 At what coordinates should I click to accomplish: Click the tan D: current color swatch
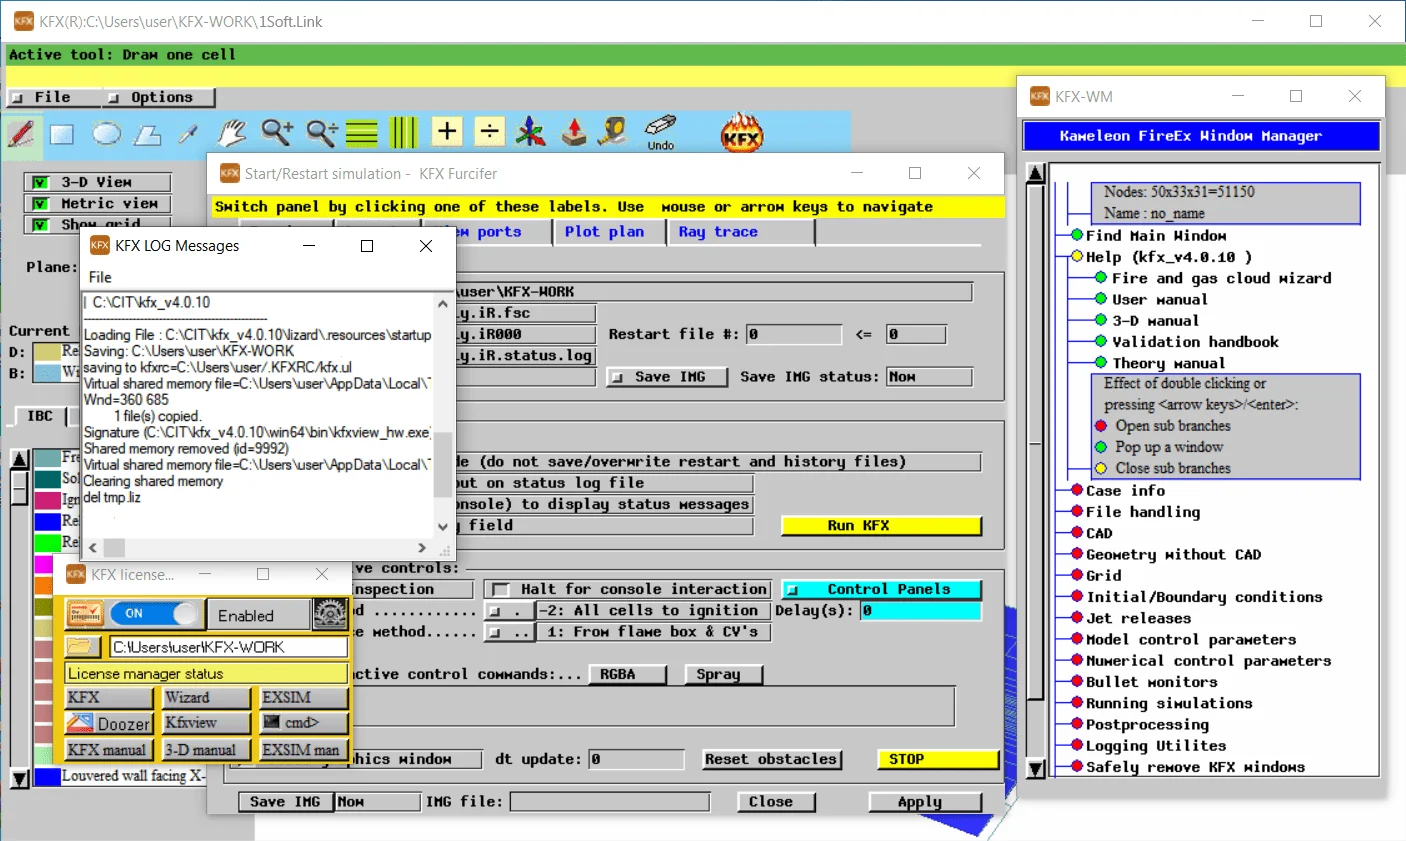(x=47, y=352)
